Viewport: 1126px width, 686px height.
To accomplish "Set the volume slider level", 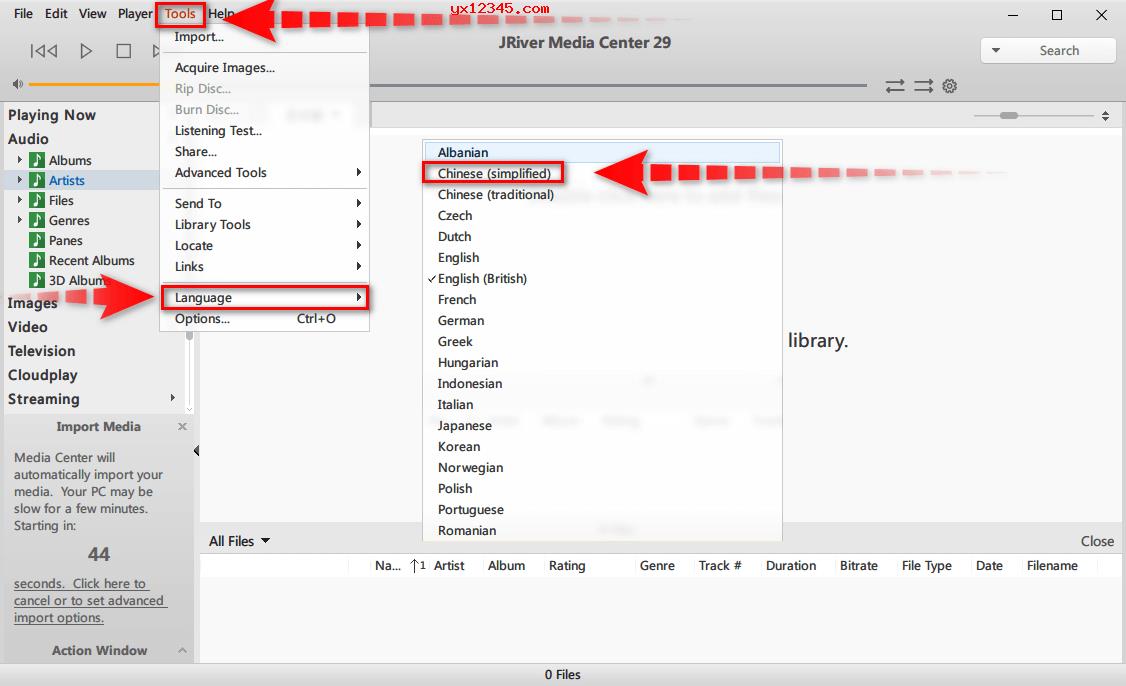I will pos(93,84).
